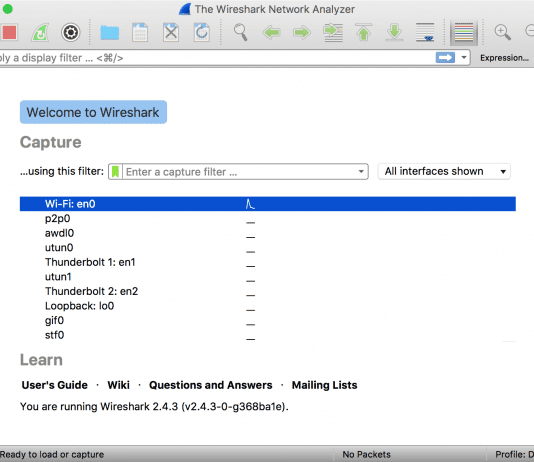The height and width of the screenshot is (462, 534).
Task: Toggle packet list colorize rules
Action: 464,33
